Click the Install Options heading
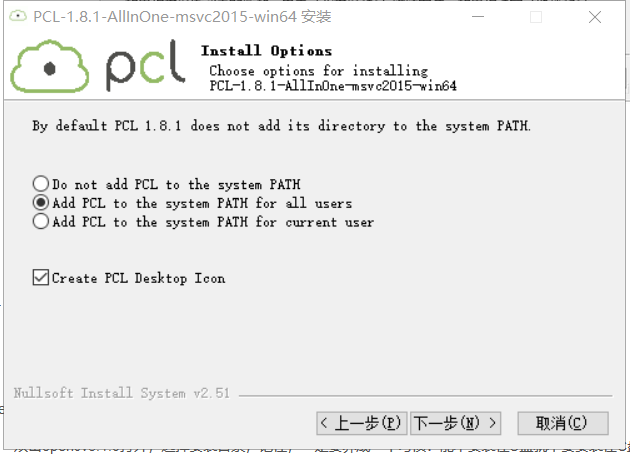This screenshot has width=630, height=454. click(266, 51)
